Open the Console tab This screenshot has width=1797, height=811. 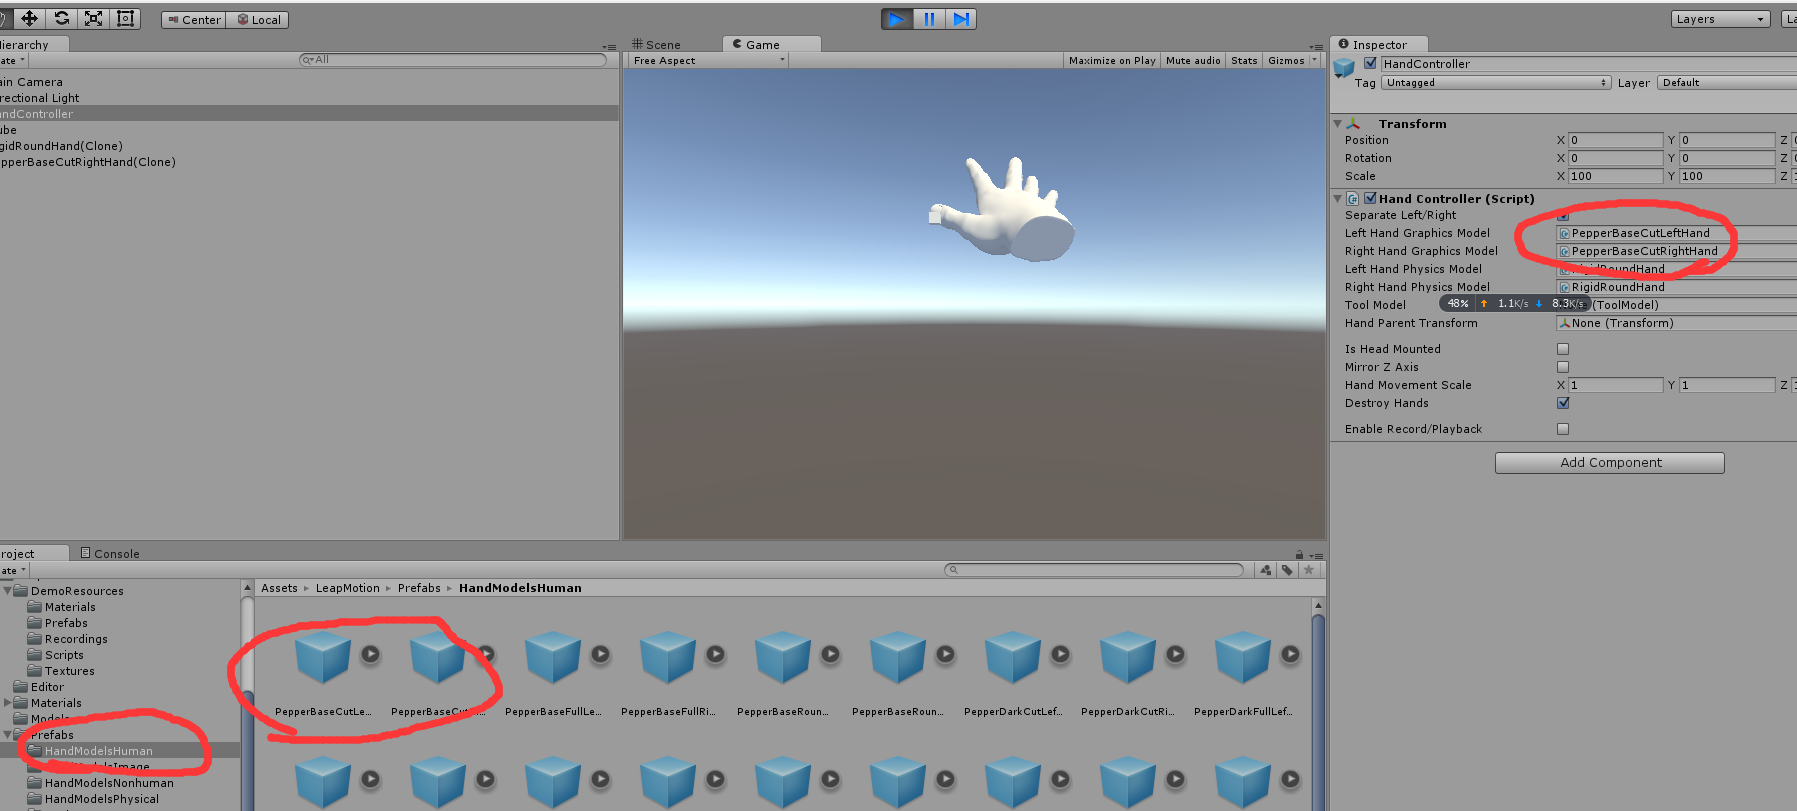pyautogui.click(x=110, y=553)
